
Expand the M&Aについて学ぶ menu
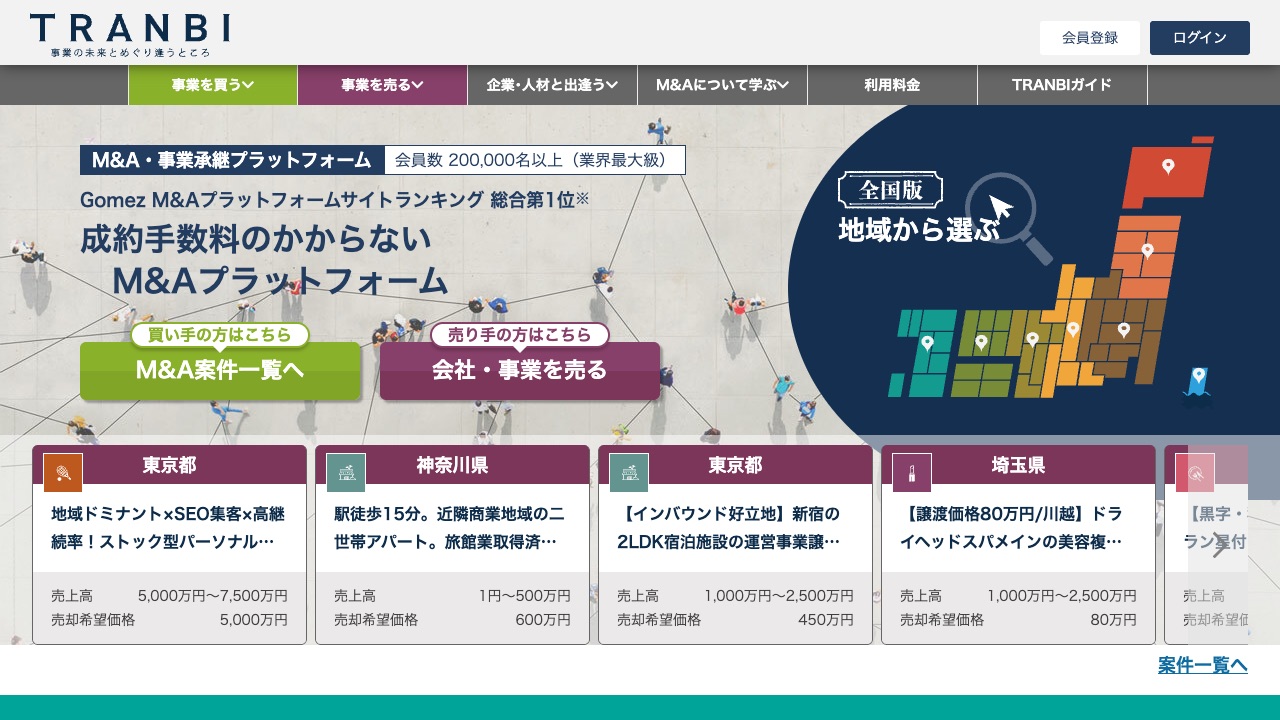(723, 85)
